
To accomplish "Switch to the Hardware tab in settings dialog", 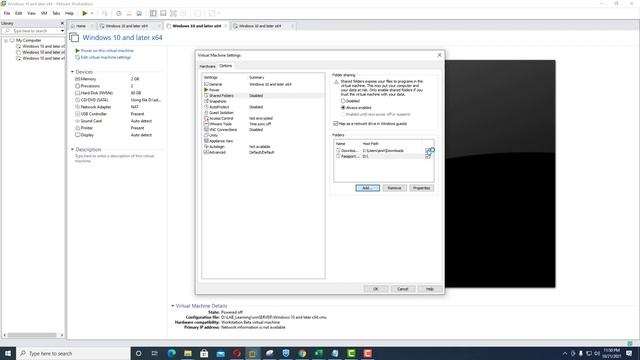I will point(207,66).
